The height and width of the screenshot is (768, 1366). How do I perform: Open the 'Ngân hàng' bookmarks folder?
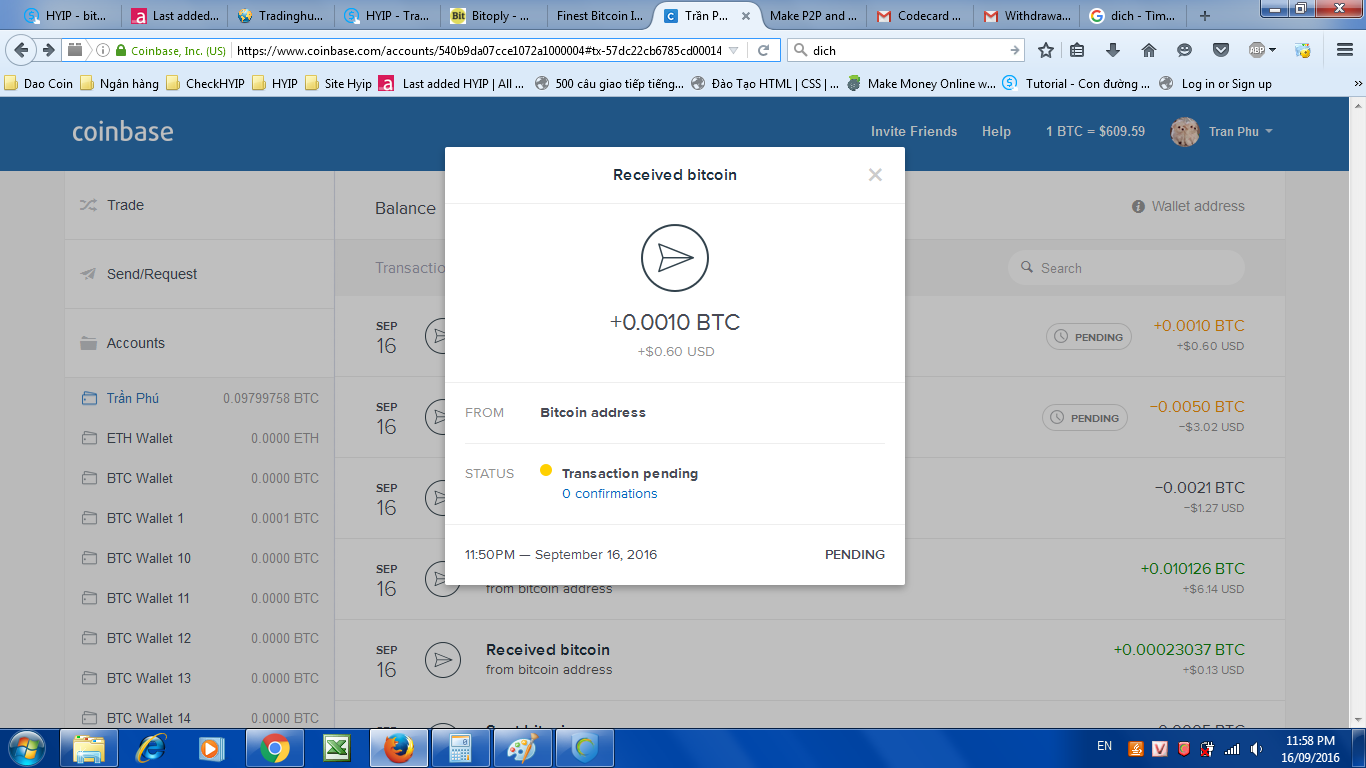pos(120,84)
